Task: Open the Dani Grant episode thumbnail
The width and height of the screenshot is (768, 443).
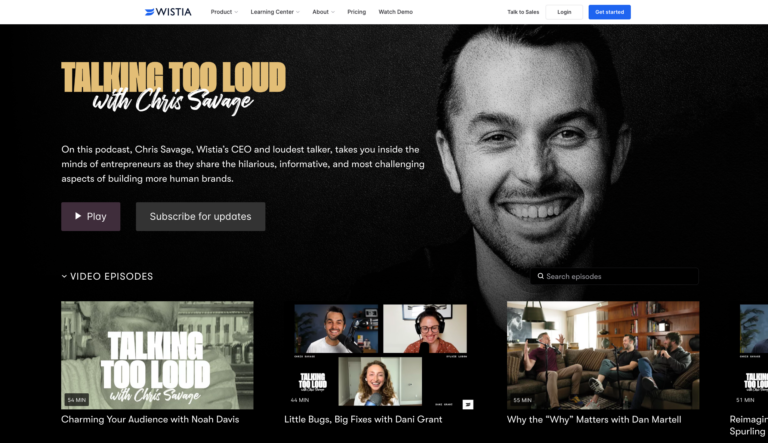Action: (x=380, y=355)
